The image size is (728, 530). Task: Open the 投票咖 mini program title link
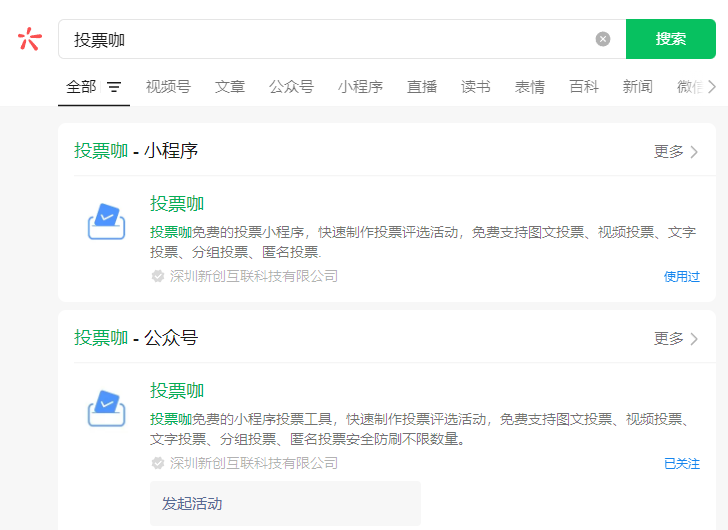point(177,204)
